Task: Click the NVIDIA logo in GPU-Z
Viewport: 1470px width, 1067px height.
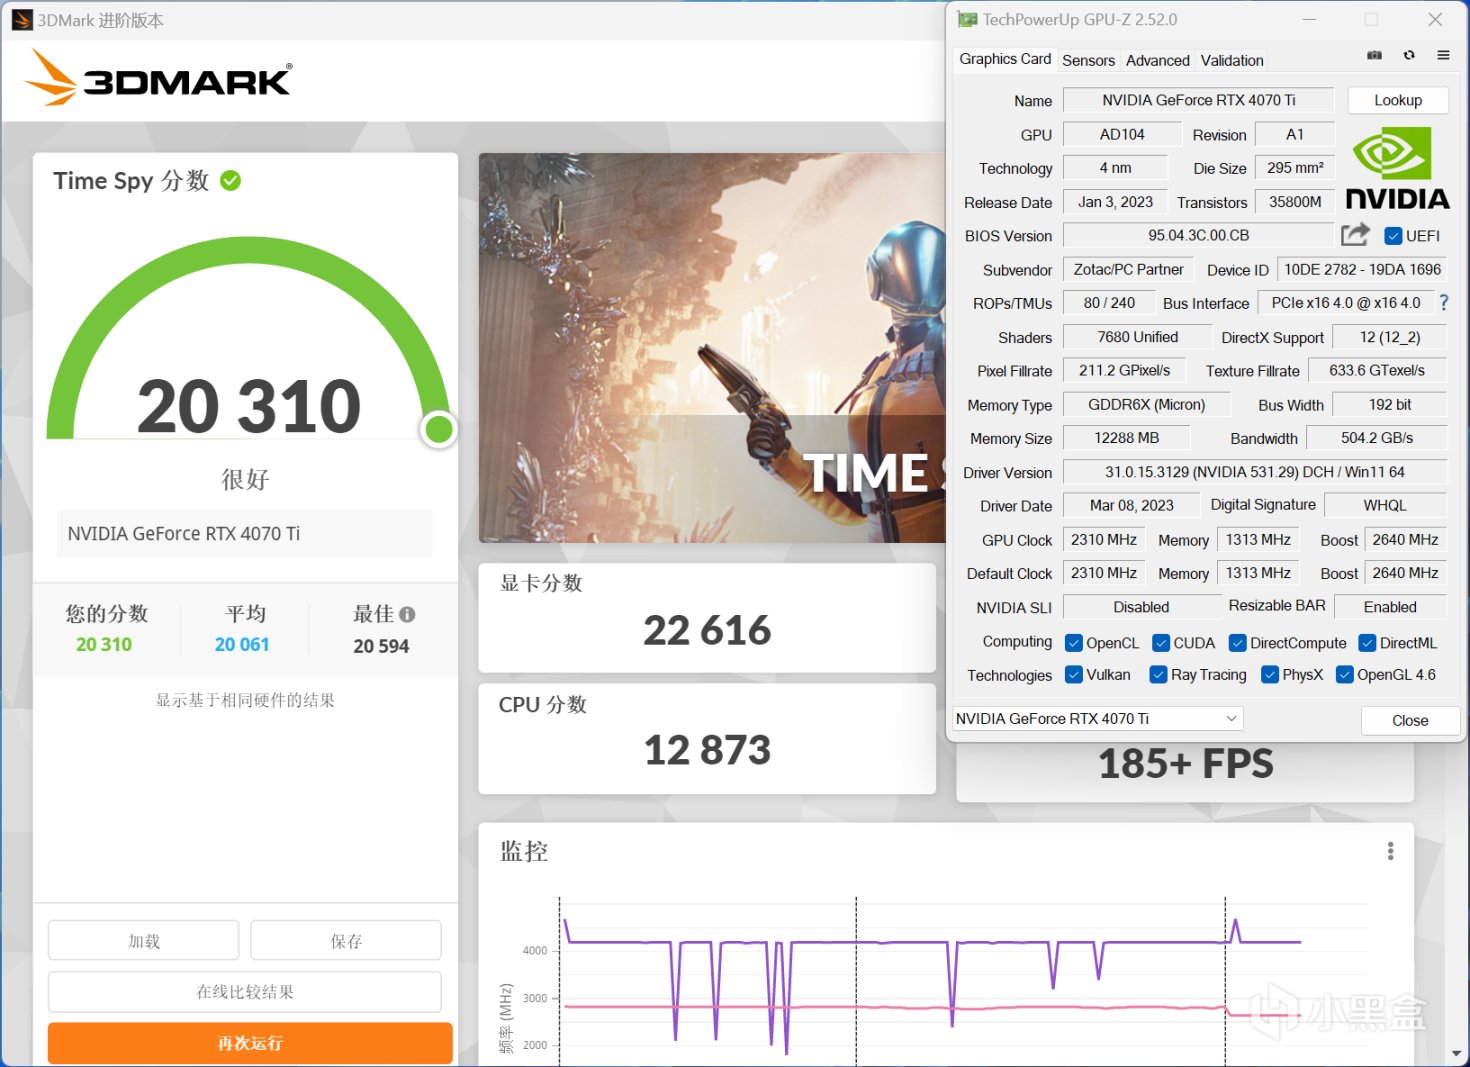Action: (1397, 169)
